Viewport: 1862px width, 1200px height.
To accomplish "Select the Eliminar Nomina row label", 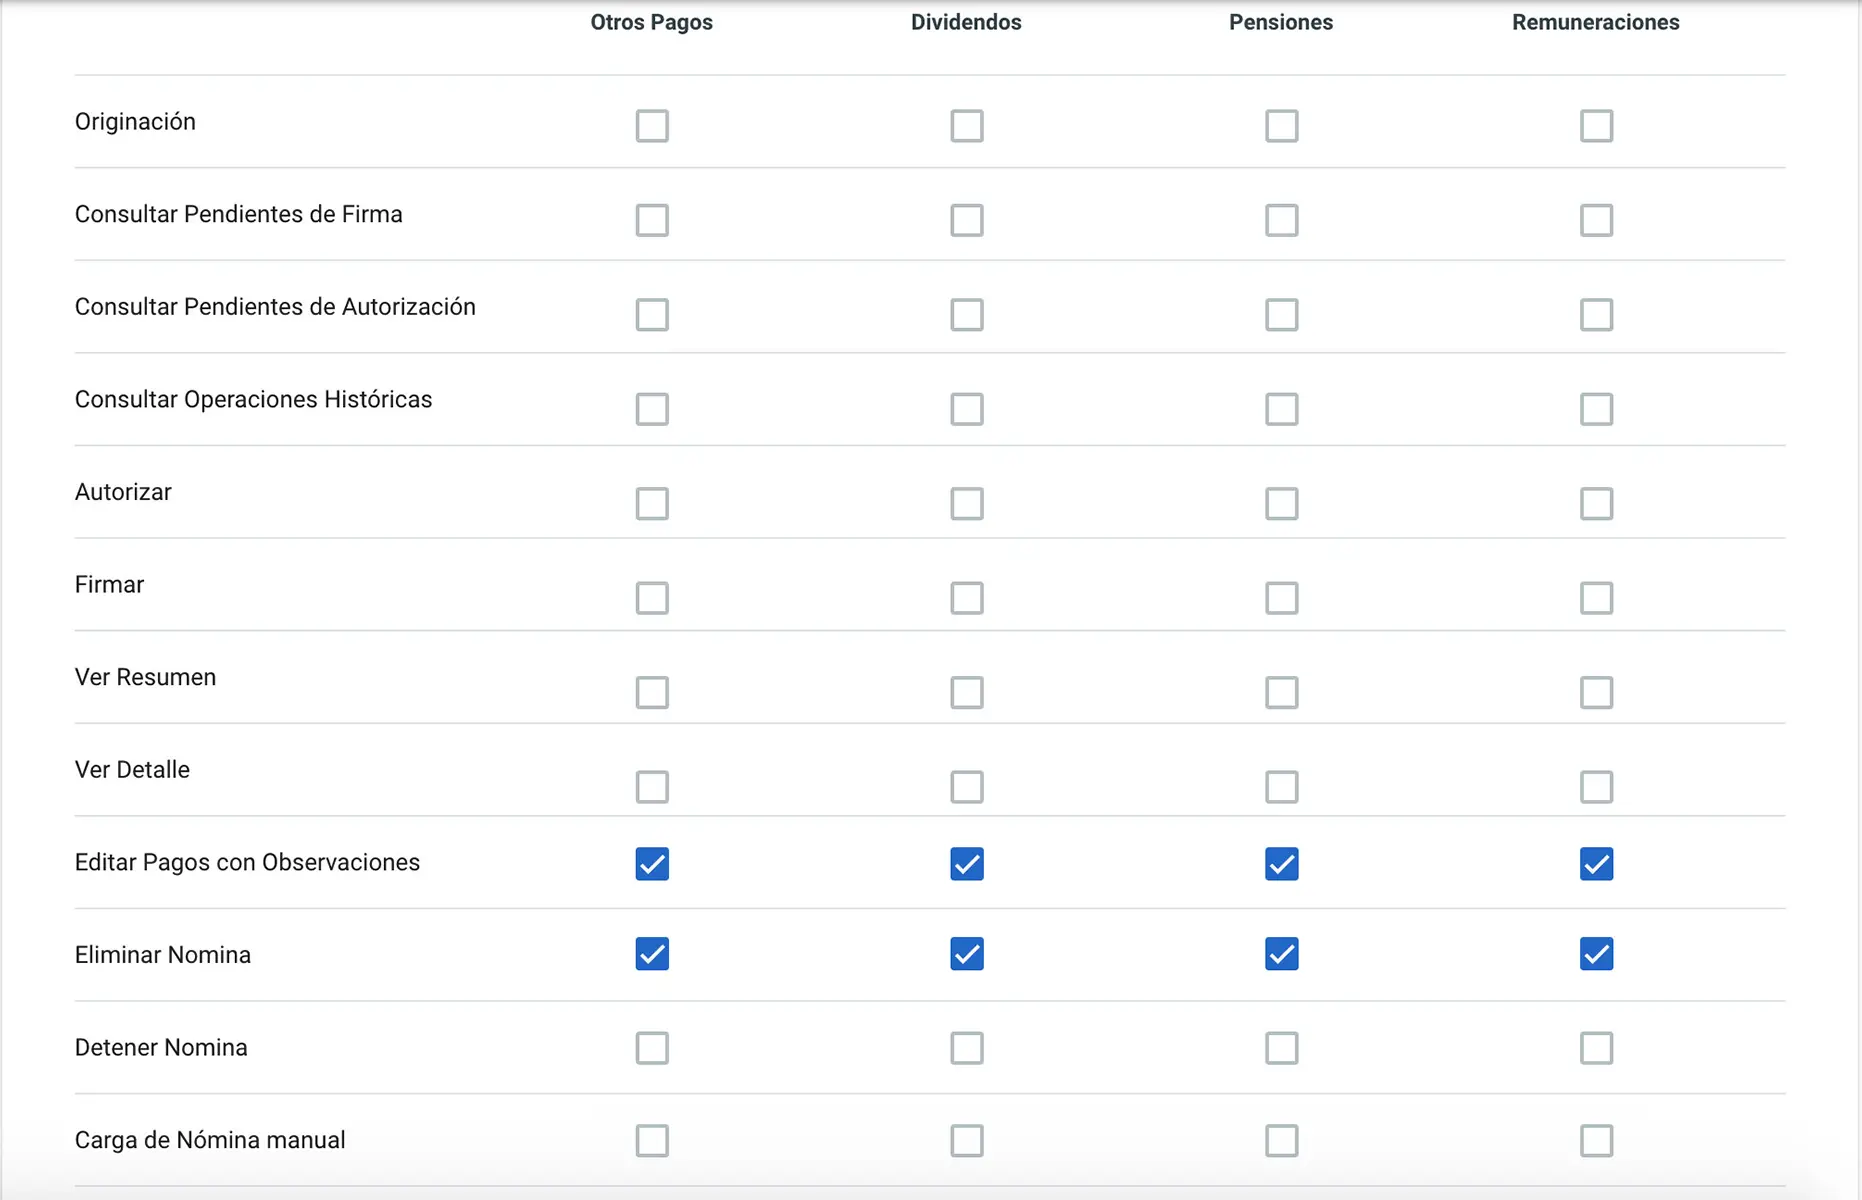I will (163, 955).
